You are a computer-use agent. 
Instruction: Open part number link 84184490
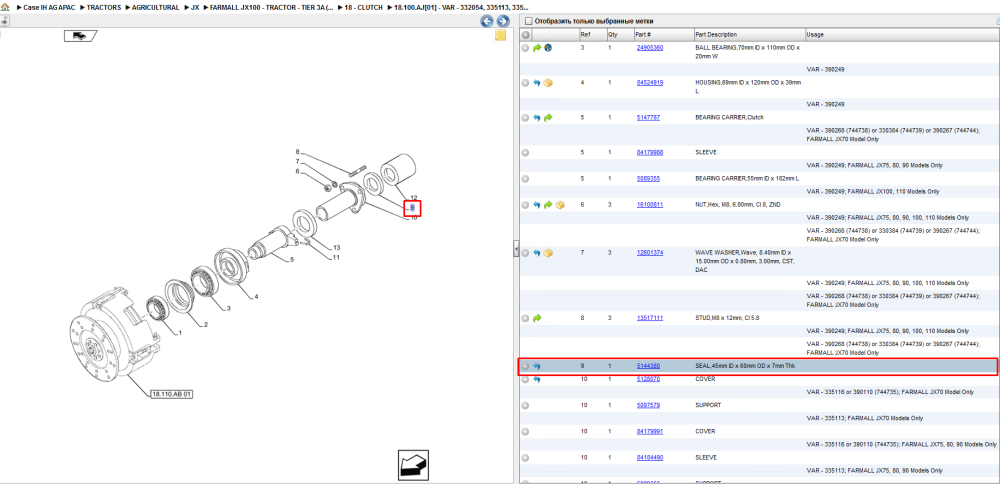650,458
